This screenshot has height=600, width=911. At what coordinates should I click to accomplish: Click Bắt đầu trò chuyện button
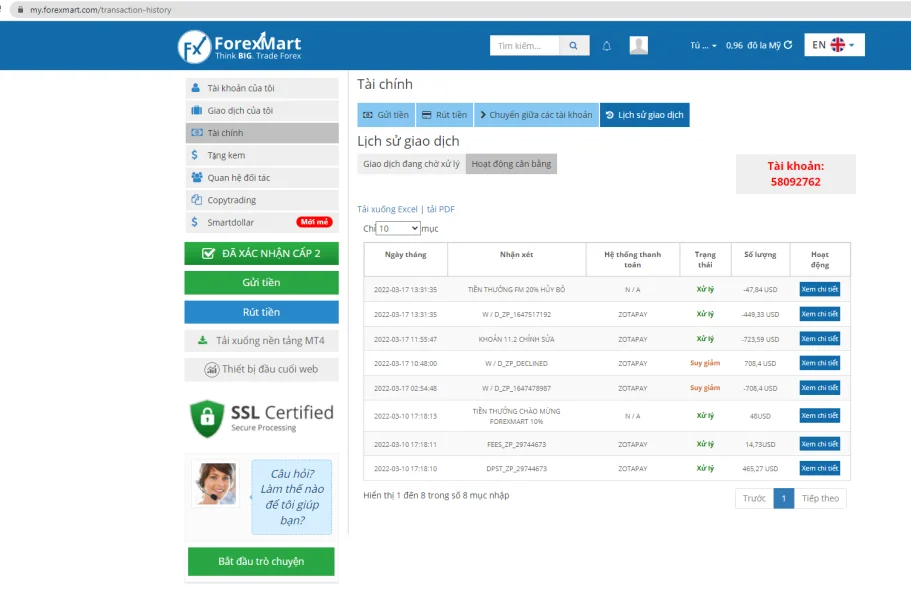261,561
